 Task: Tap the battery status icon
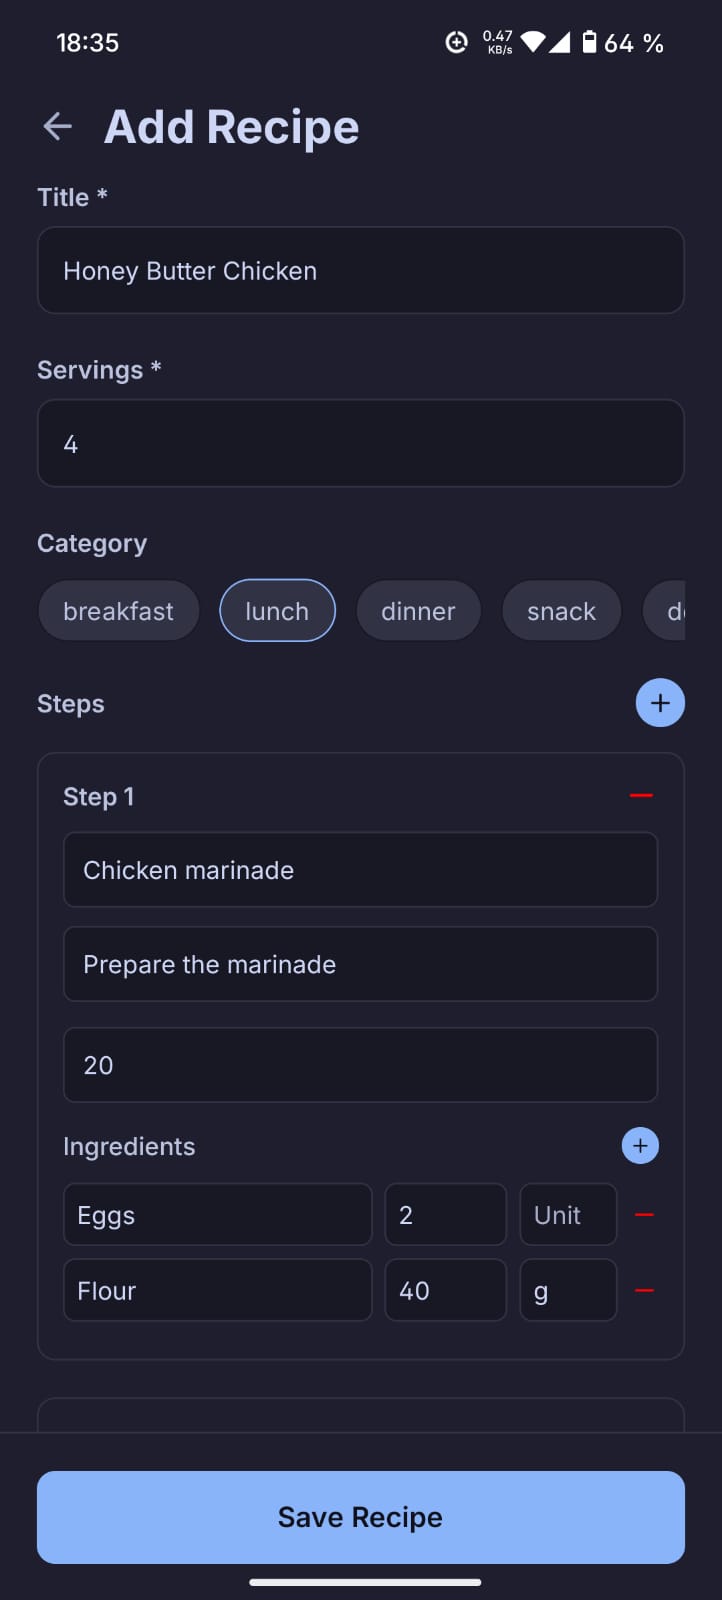coord(590,42)
